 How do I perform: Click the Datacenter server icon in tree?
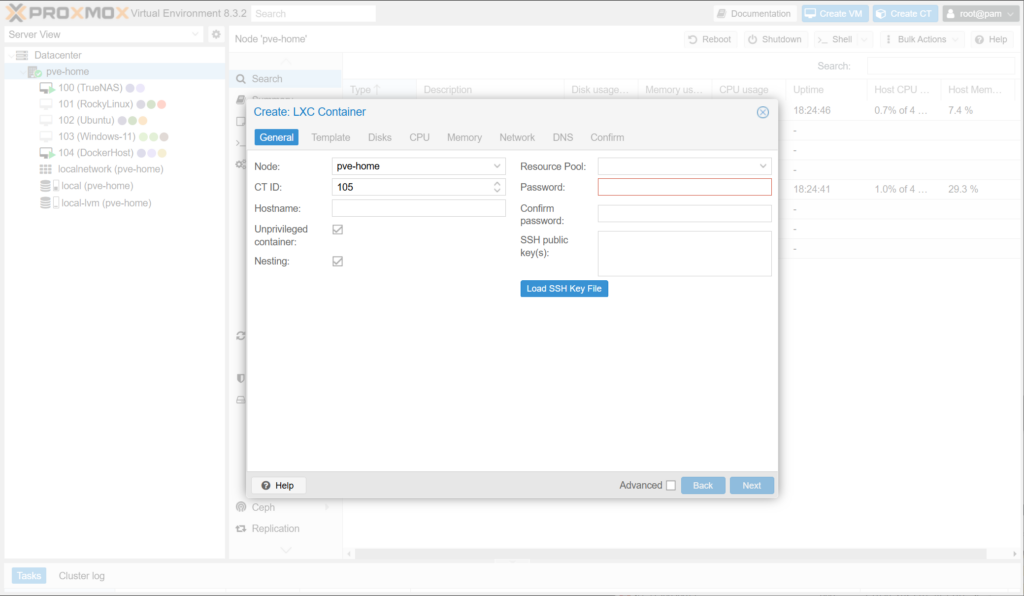(x=21, y=55)
